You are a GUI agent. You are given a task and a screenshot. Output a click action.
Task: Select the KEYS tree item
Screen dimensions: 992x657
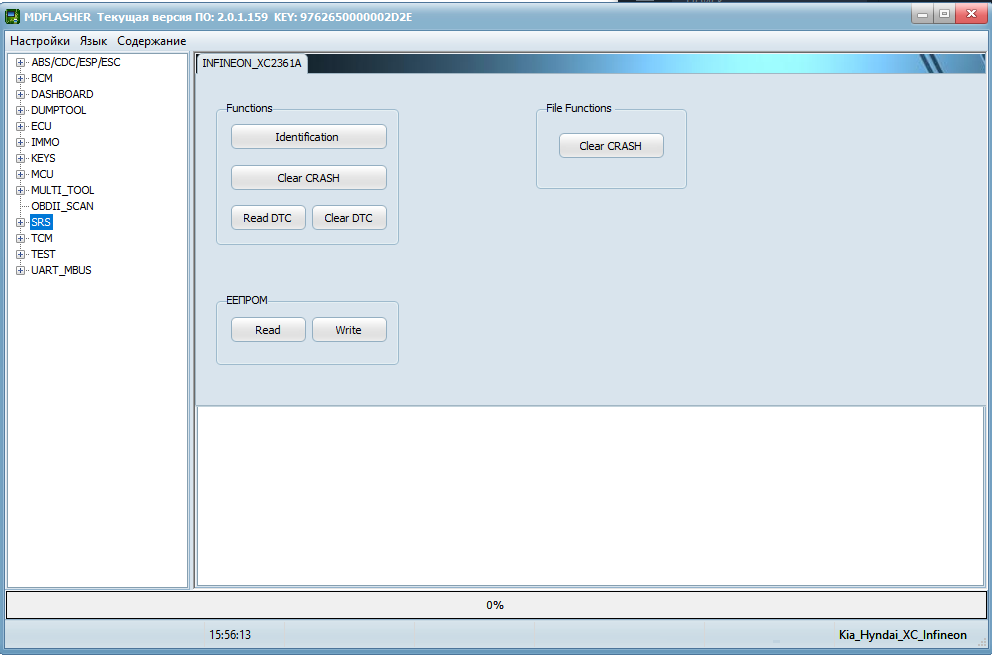43,158
